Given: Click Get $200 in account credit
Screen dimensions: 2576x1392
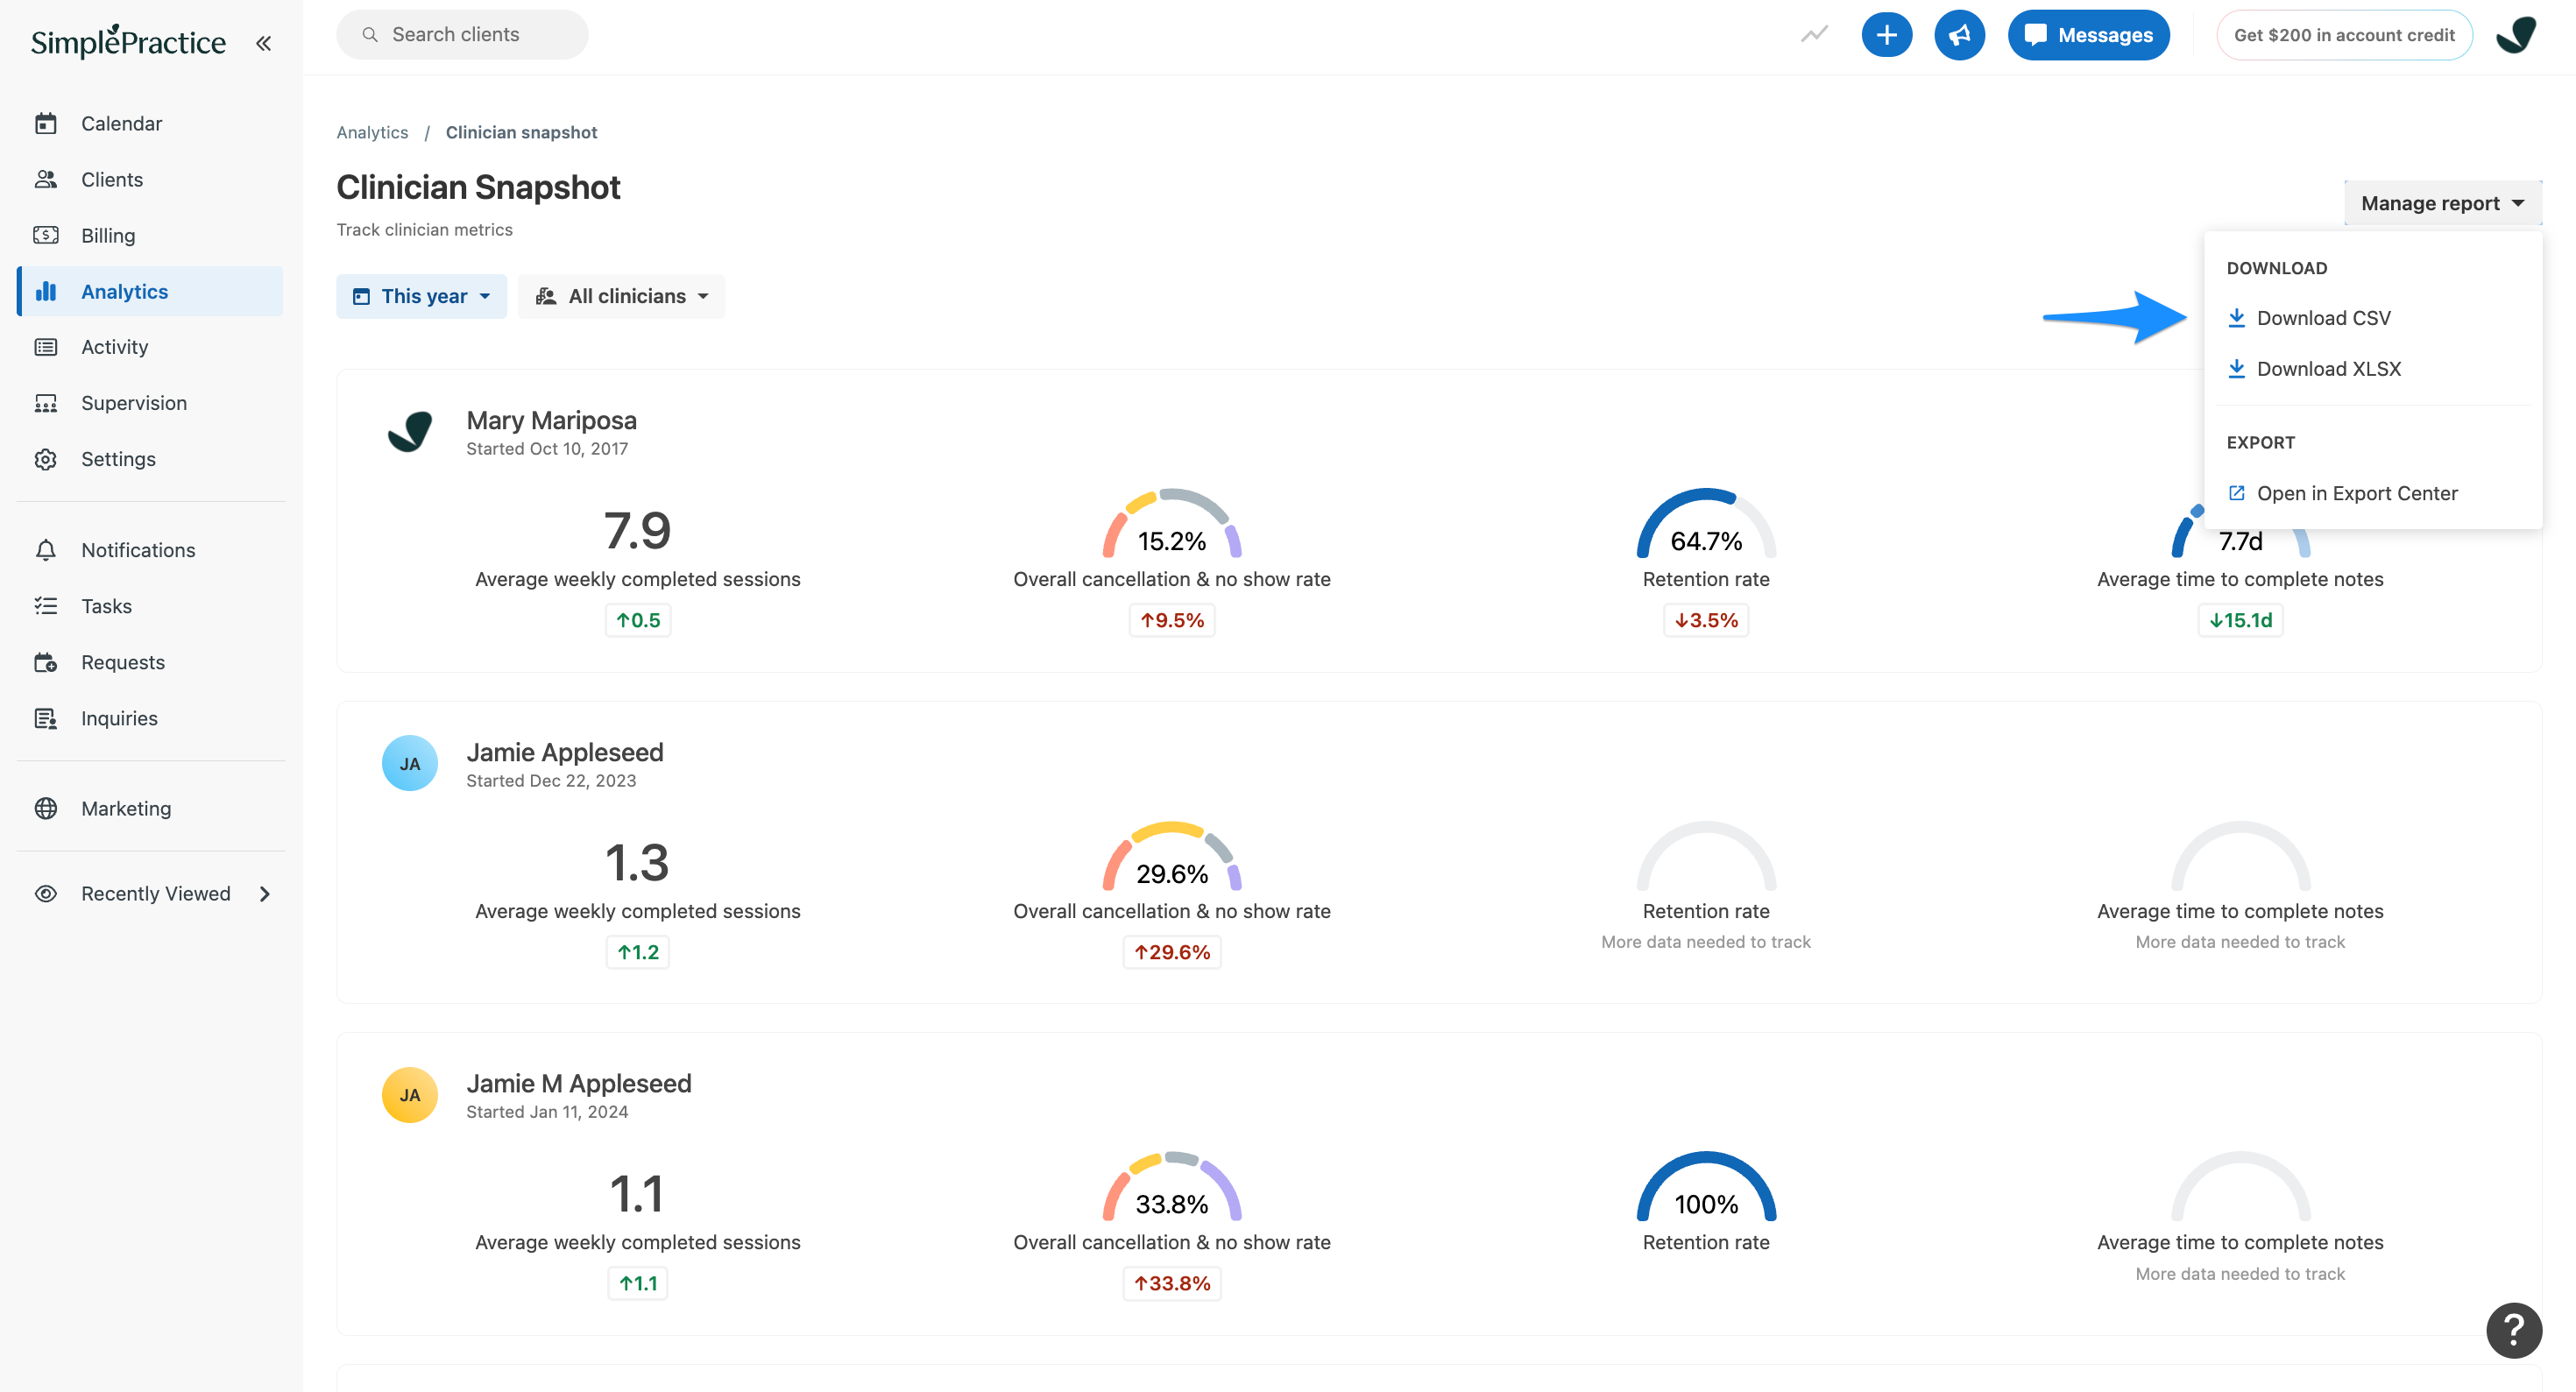Looking at the screenshot, I should [2344, 35].
